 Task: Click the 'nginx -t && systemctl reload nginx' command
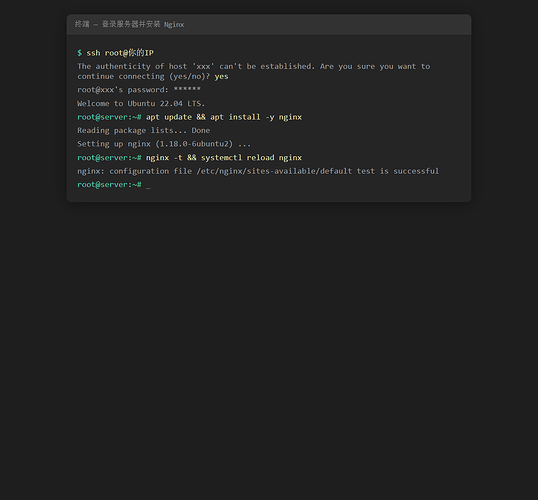tap(224, 158)
